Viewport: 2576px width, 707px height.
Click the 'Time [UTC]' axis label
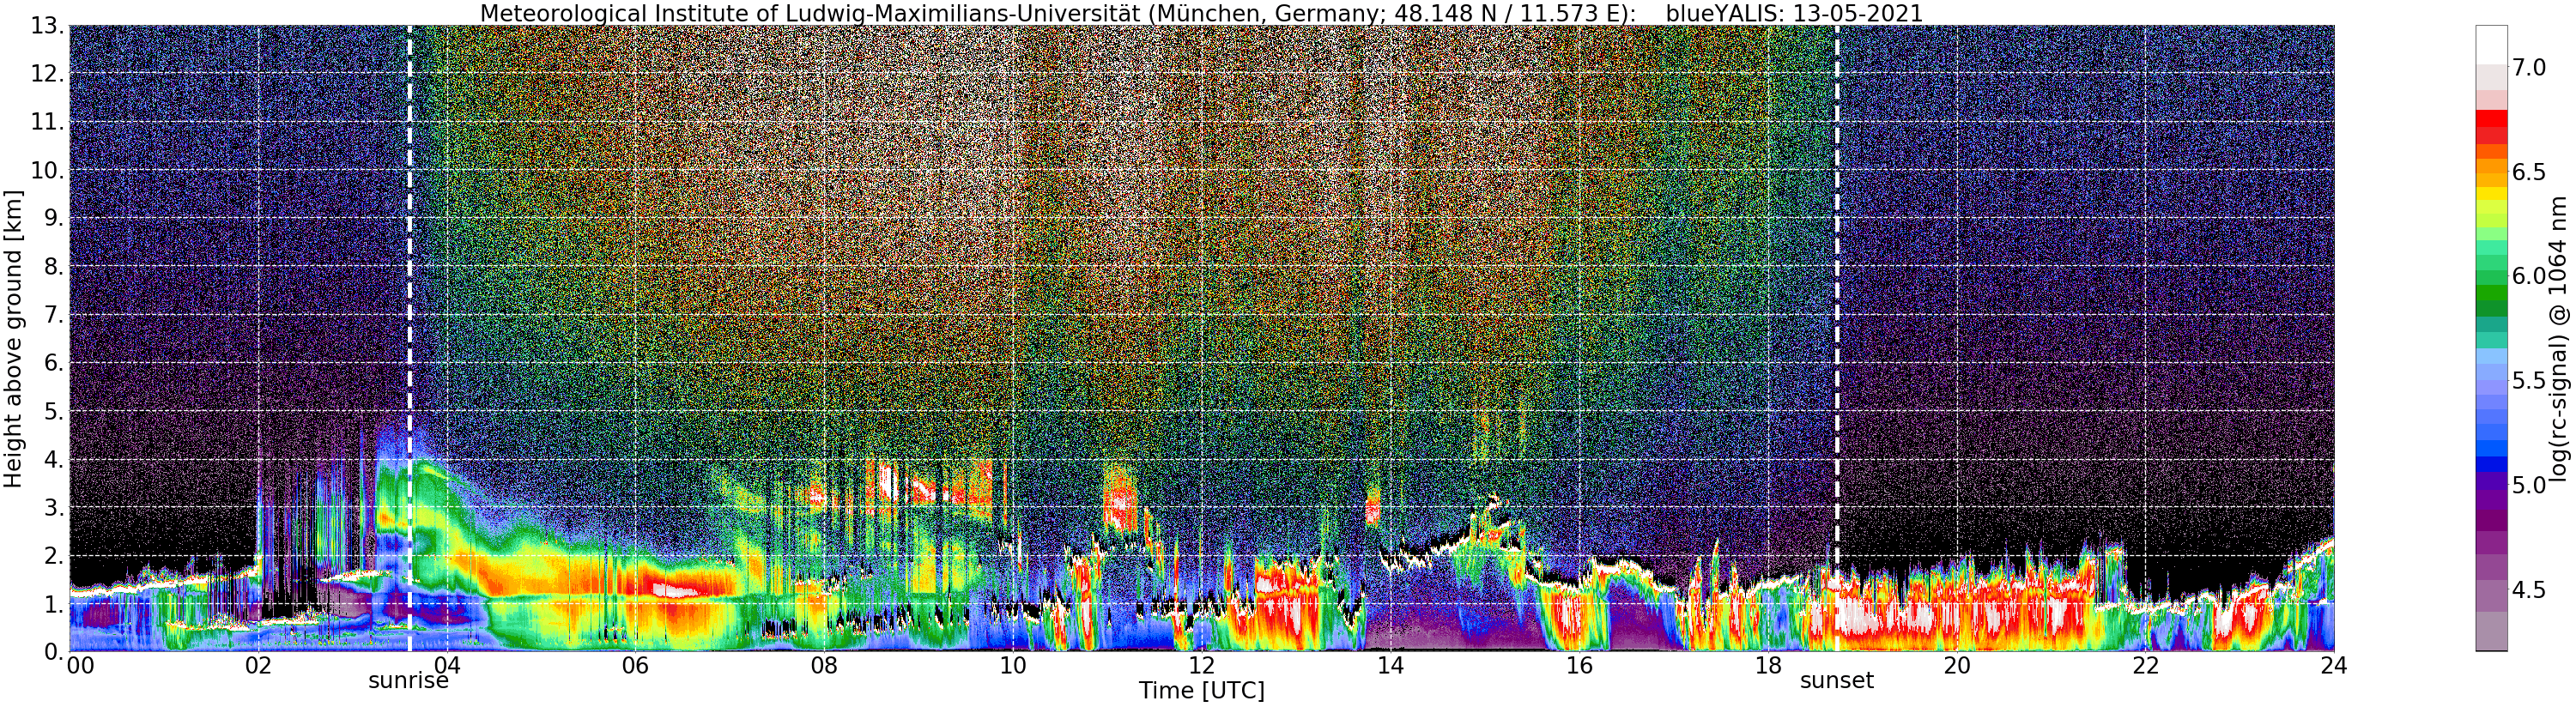(1201, 691)
